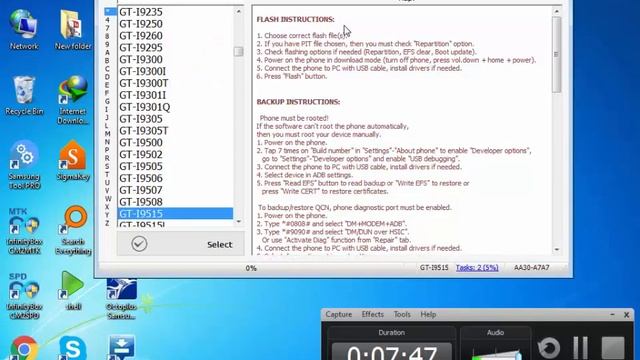Select GT-I9295 in model list
The height and width of the screenshot is (360, 640).
(175, 48)
